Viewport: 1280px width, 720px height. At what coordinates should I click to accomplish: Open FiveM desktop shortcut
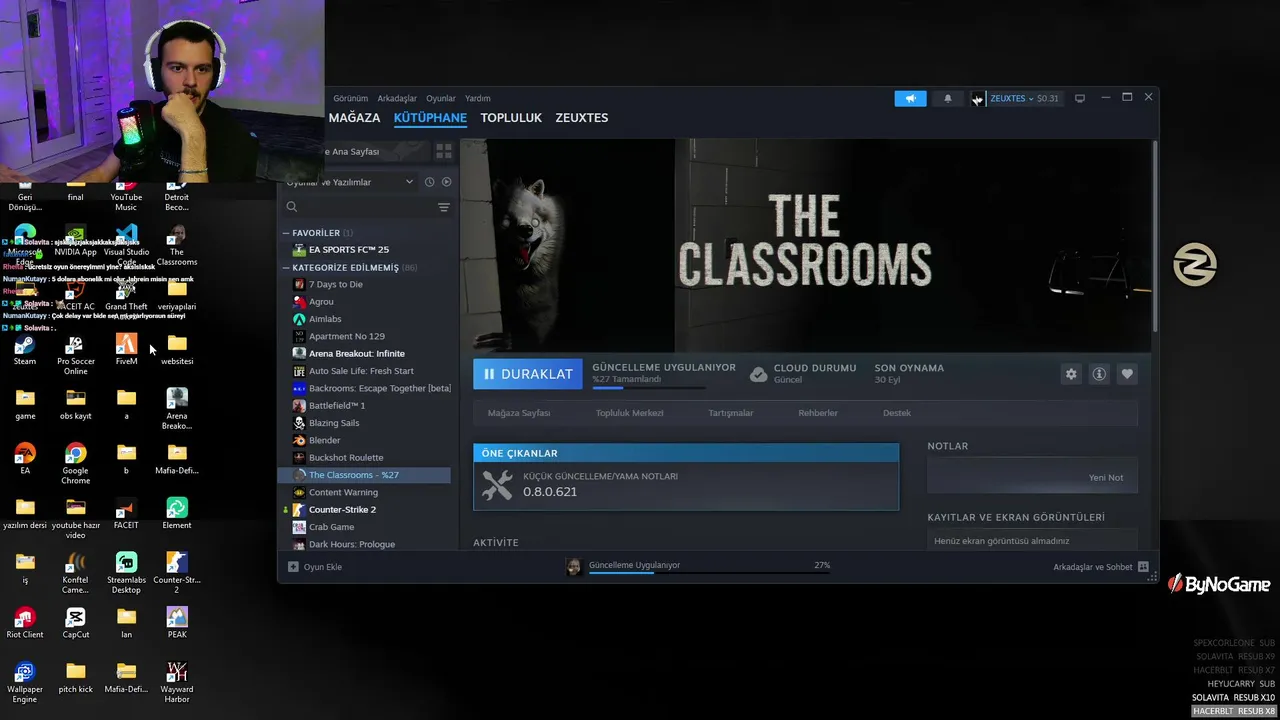coord(126,351)
